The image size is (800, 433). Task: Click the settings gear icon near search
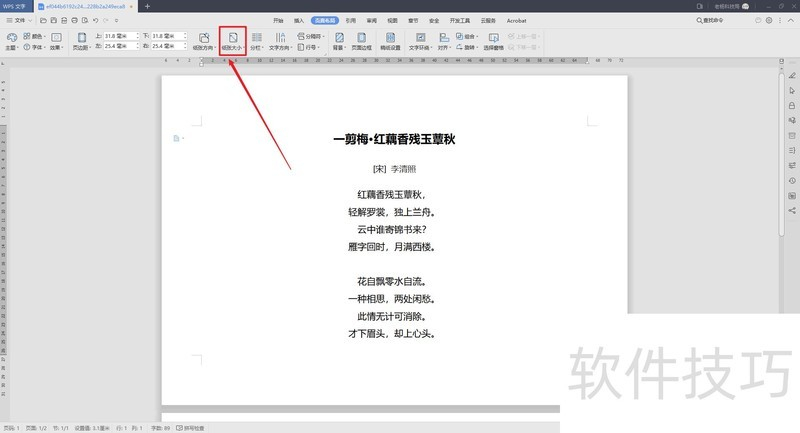pos(769,20)
